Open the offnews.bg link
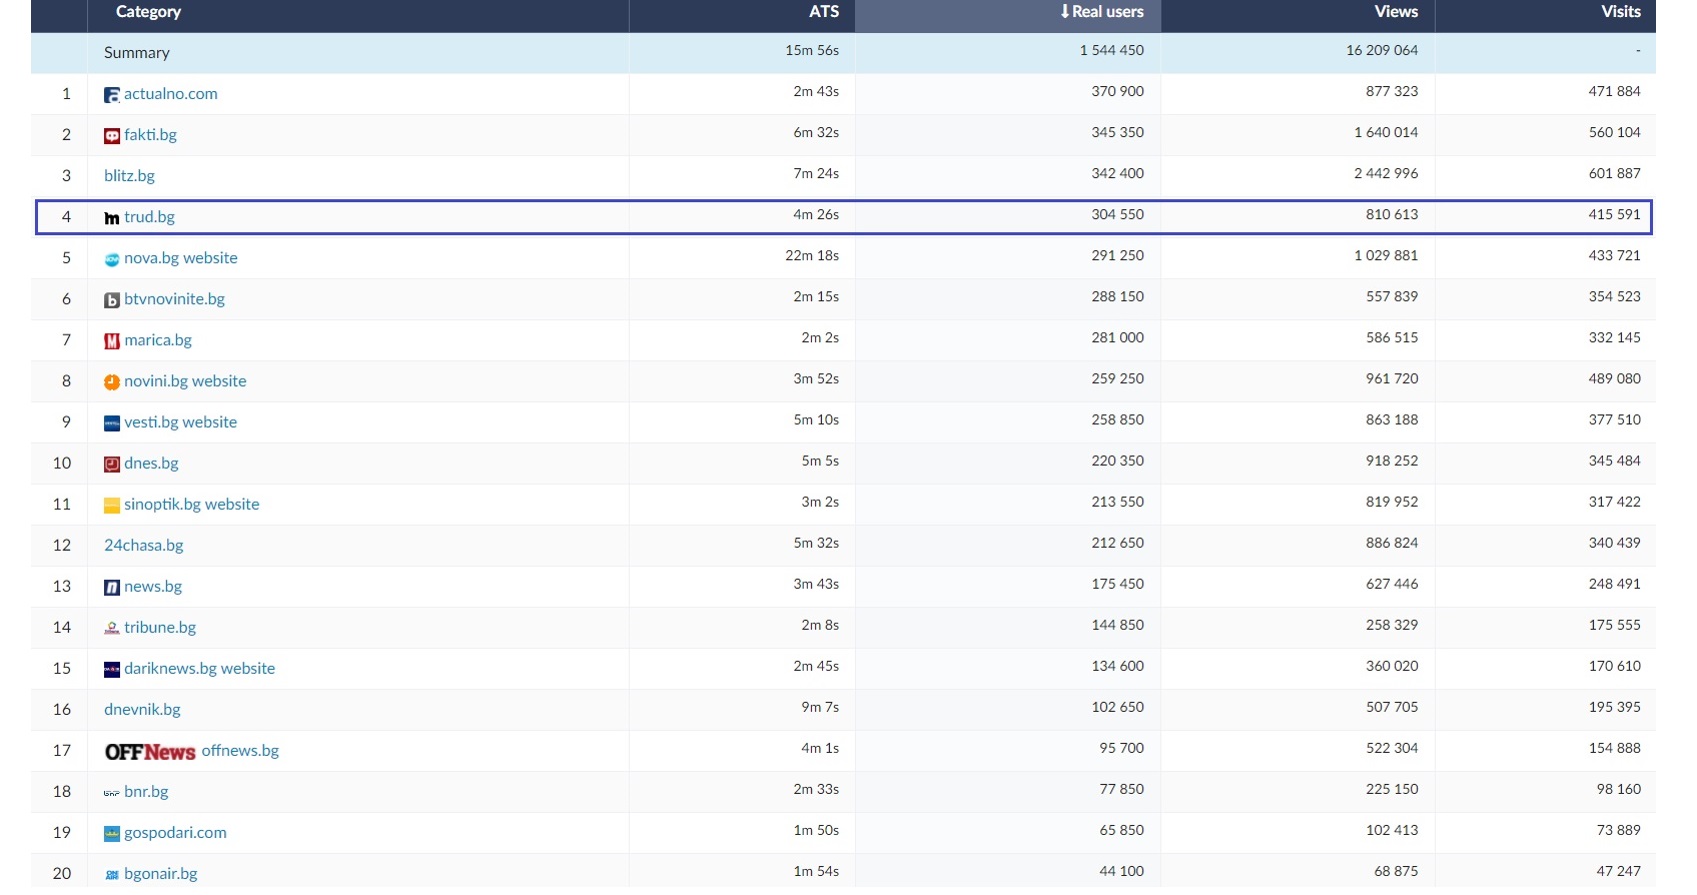The image size is (1697, 895). (240, 750)
